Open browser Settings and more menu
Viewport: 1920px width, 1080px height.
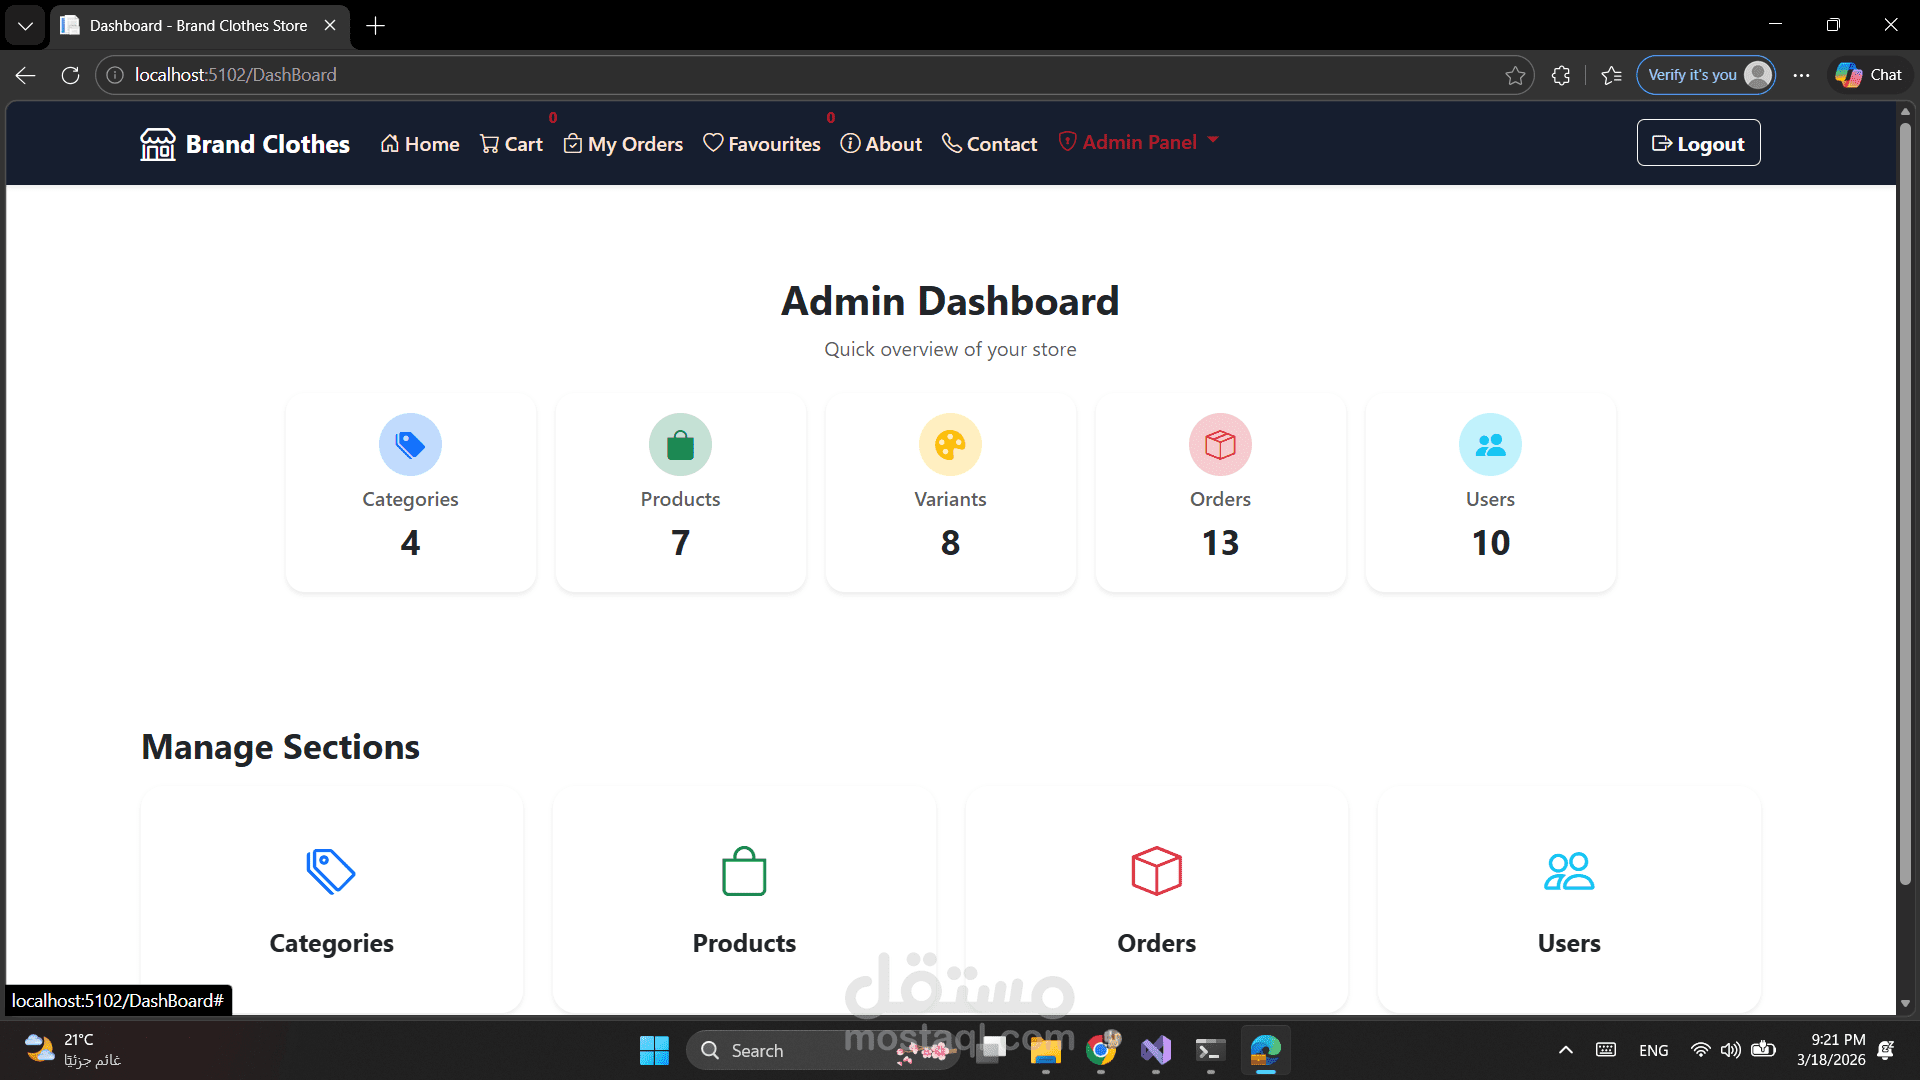click(1801, 75)
